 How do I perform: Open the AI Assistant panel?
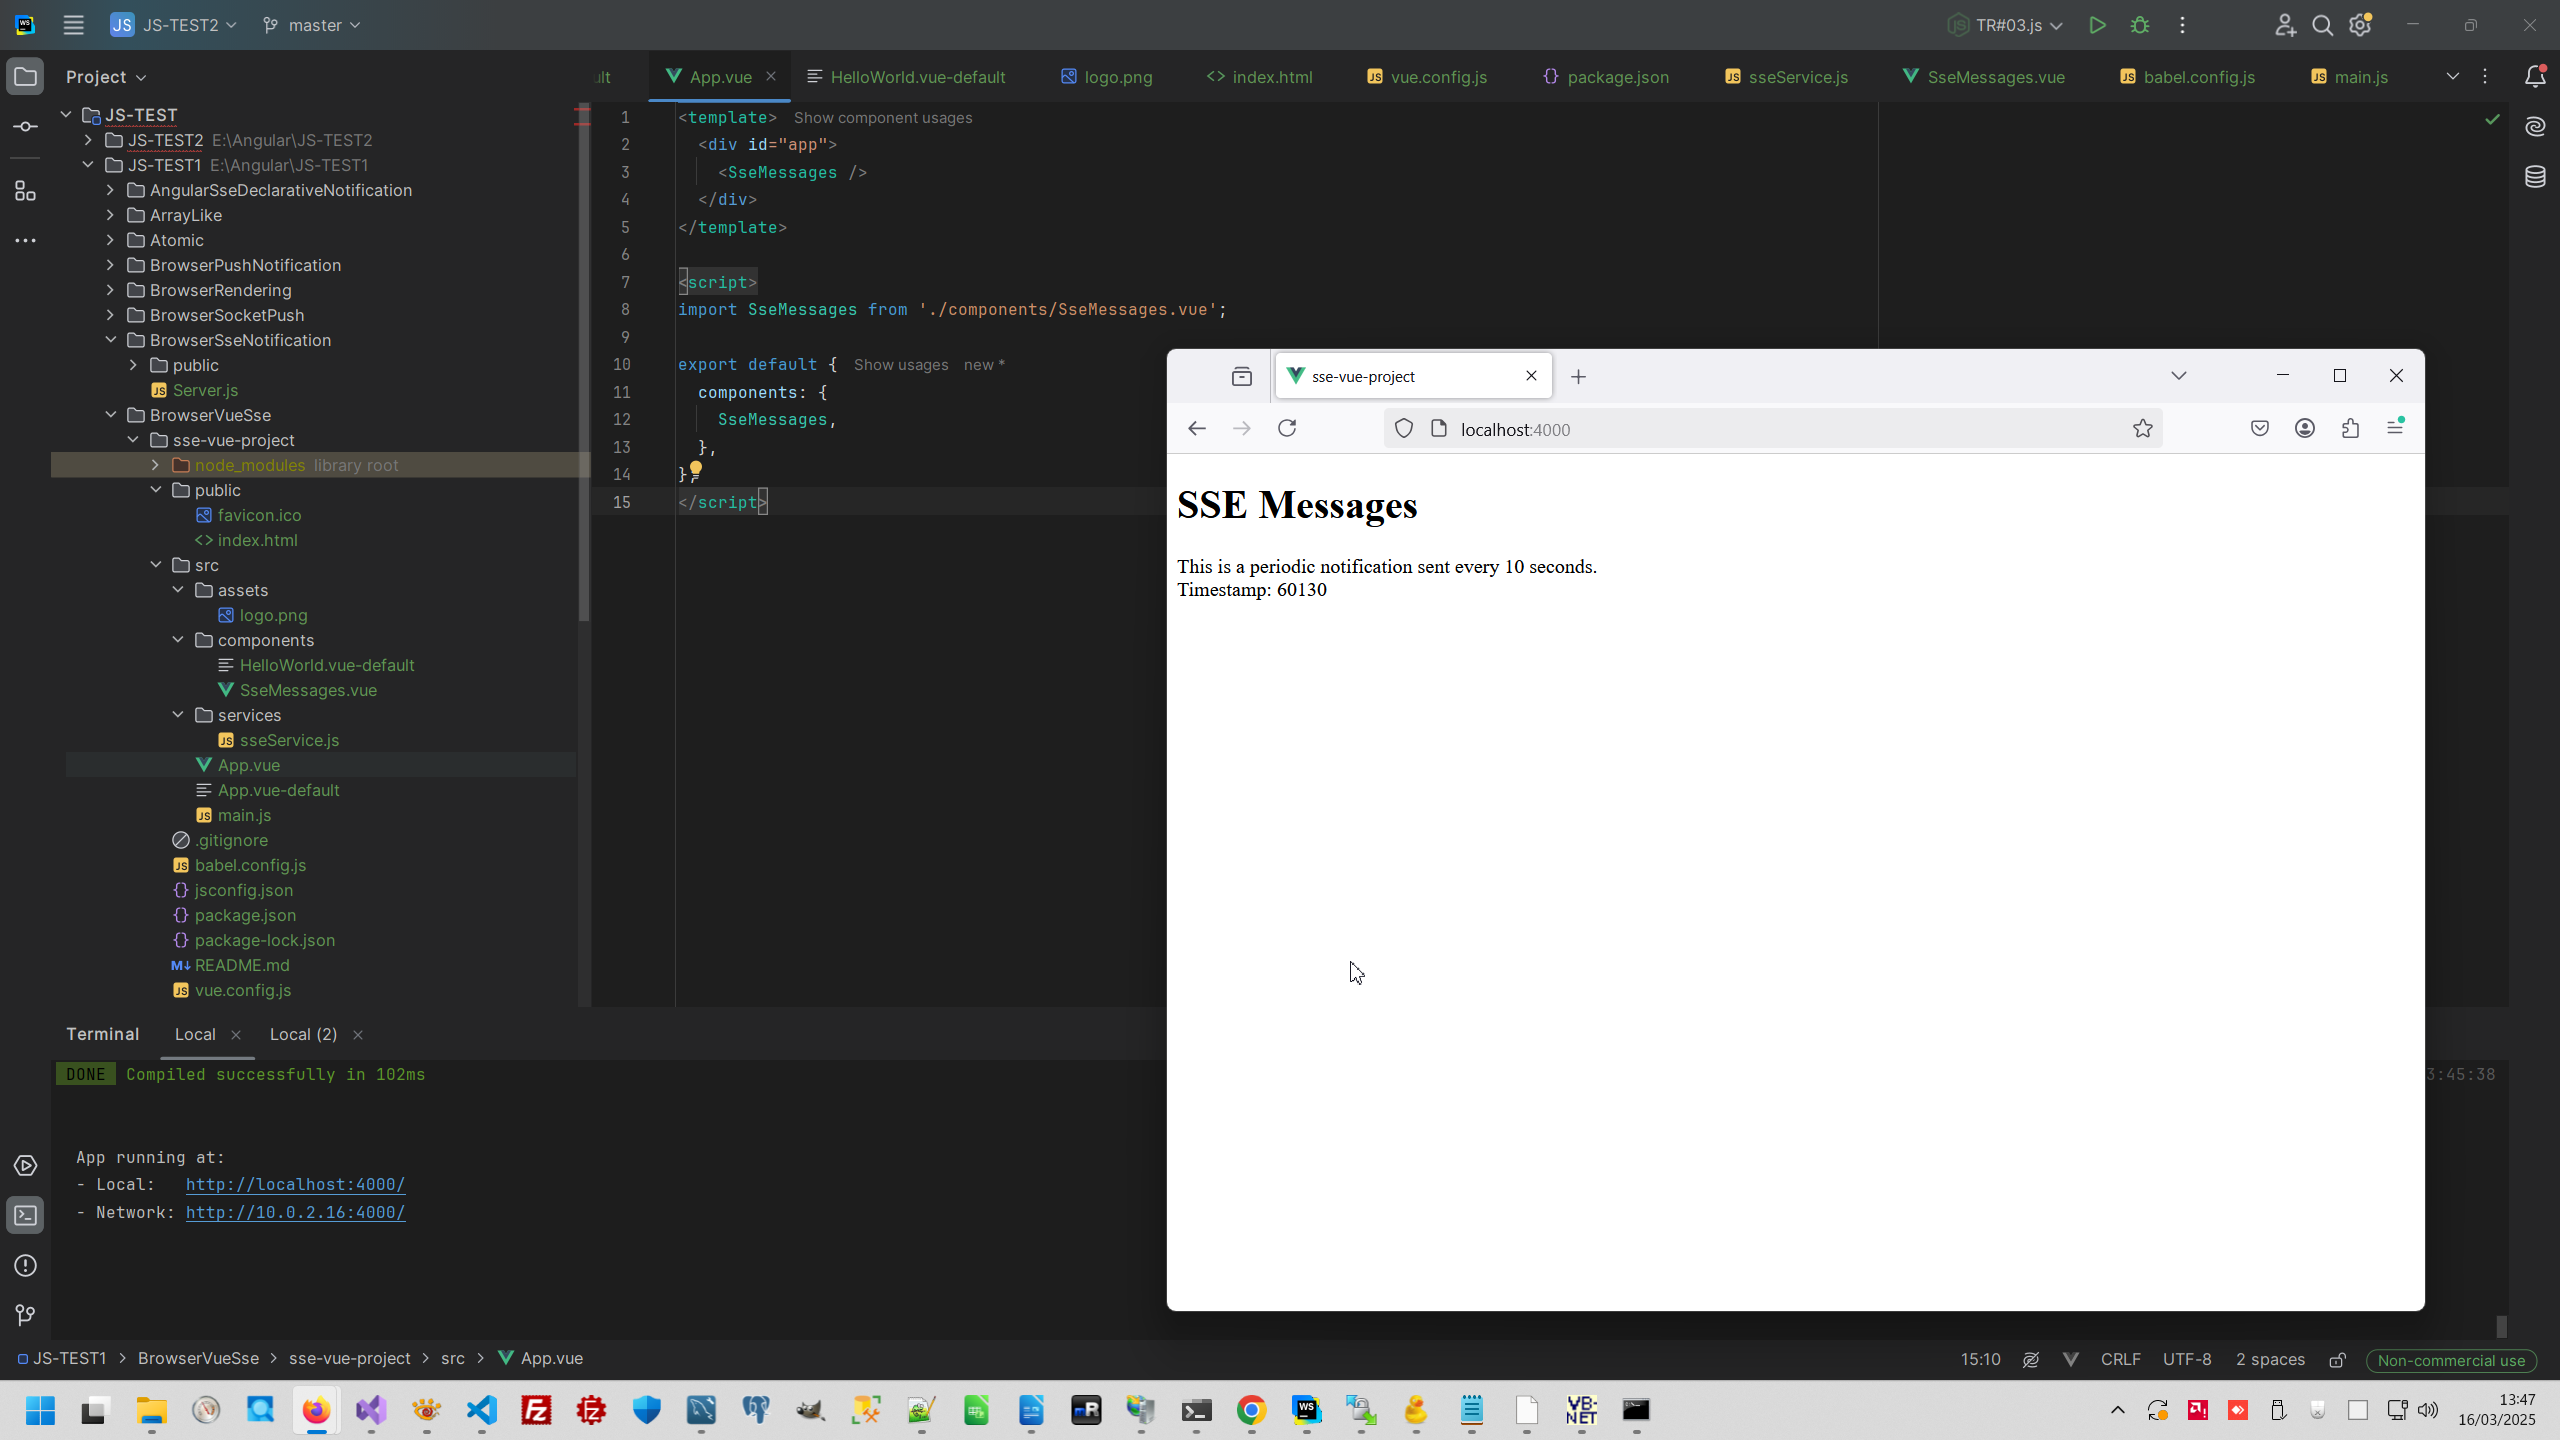coord(2534,127)
